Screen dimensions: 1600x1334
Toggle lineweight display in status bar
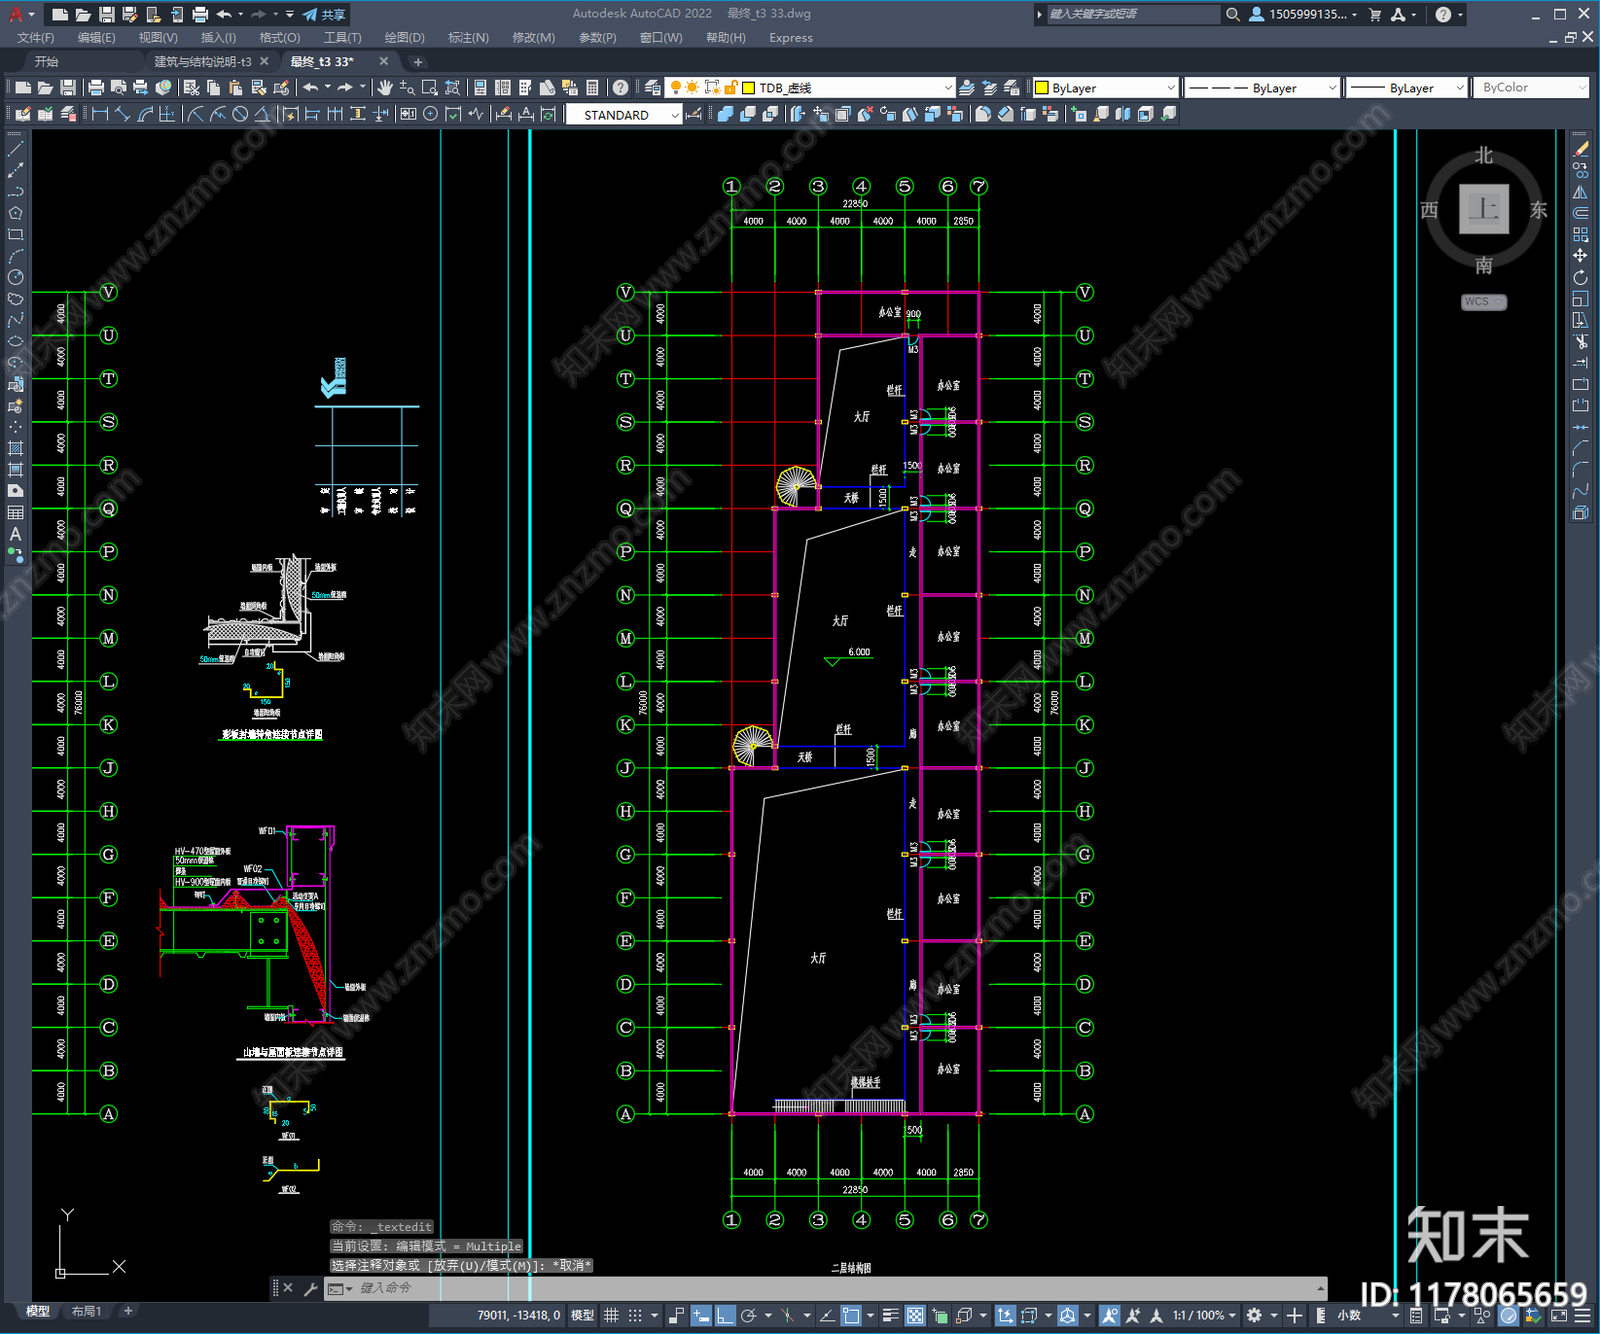tap(891, 1315)
